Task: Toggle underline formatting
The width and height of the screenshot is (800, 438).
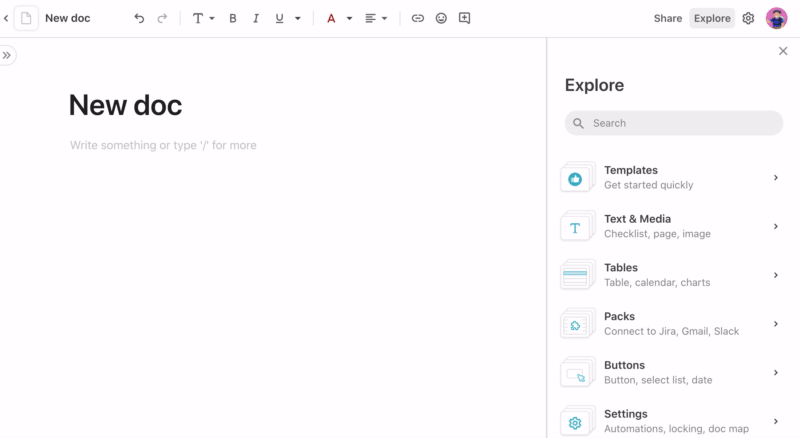Action: [x=279, y=18]
